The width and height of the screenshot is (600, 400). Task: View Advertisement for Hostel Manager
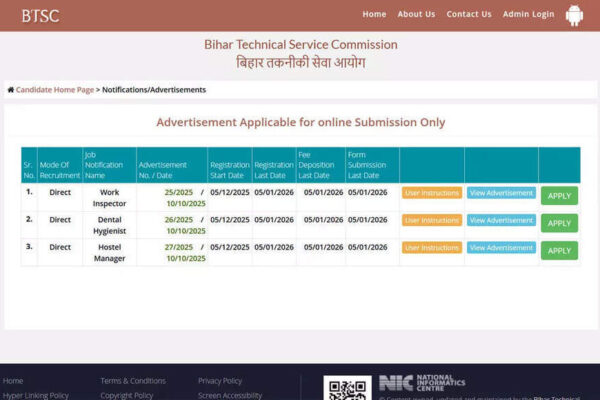click(501, 248)
